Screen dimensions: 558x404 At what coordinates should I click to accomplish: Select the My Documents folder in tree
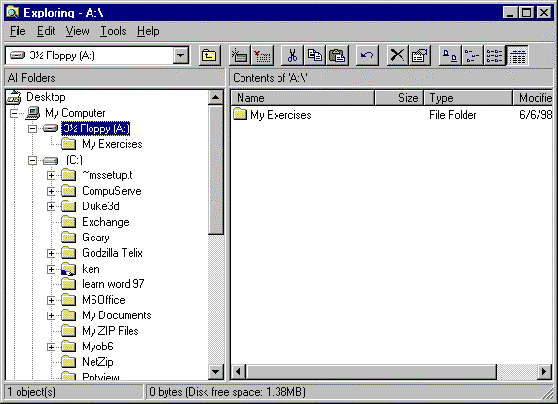117,315
